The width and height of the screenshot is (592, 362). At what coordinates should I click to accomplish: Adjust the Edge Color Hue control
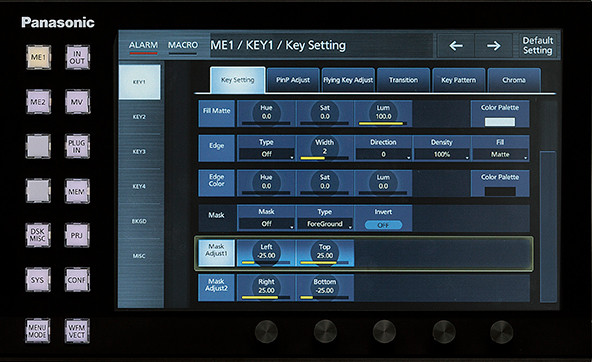click(266, 183)
